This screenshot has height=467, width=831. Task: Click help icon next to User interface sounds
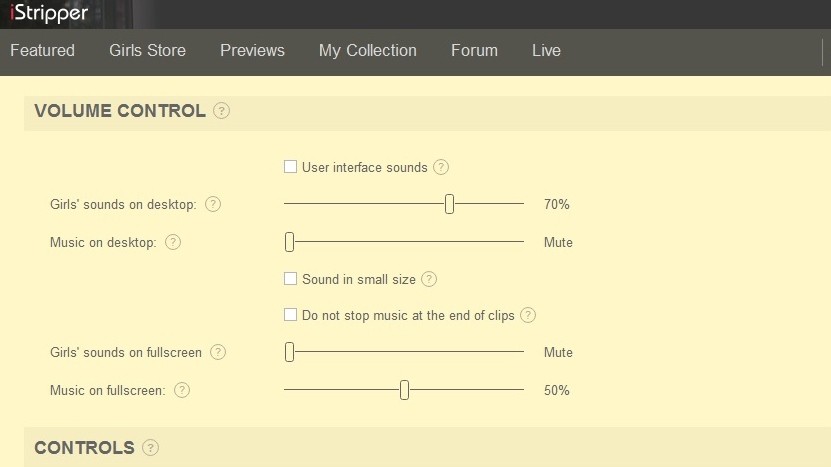pos(441,168)
